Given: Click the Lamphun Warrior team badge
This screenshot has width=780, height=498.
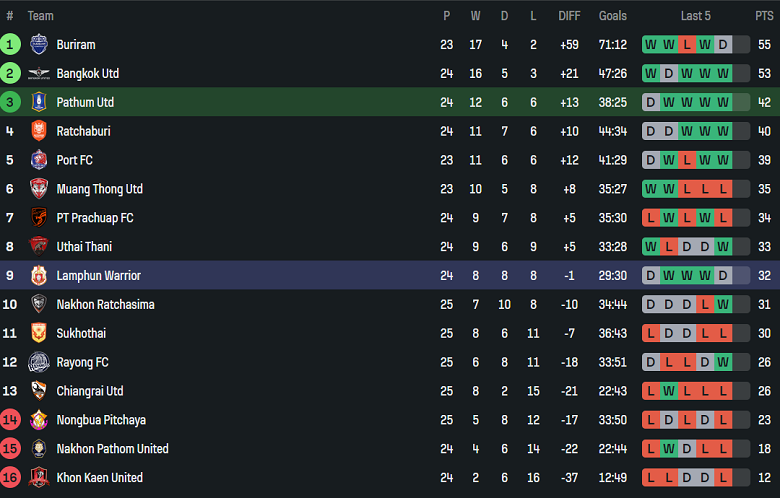Looking at the screenshot, I should [39, 275].
